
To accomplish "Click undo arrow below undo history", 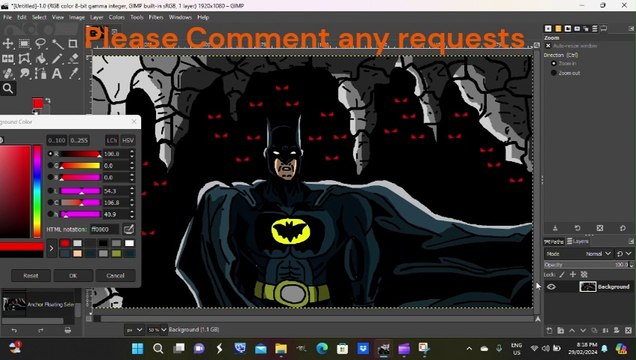I will tap(14, 330).
